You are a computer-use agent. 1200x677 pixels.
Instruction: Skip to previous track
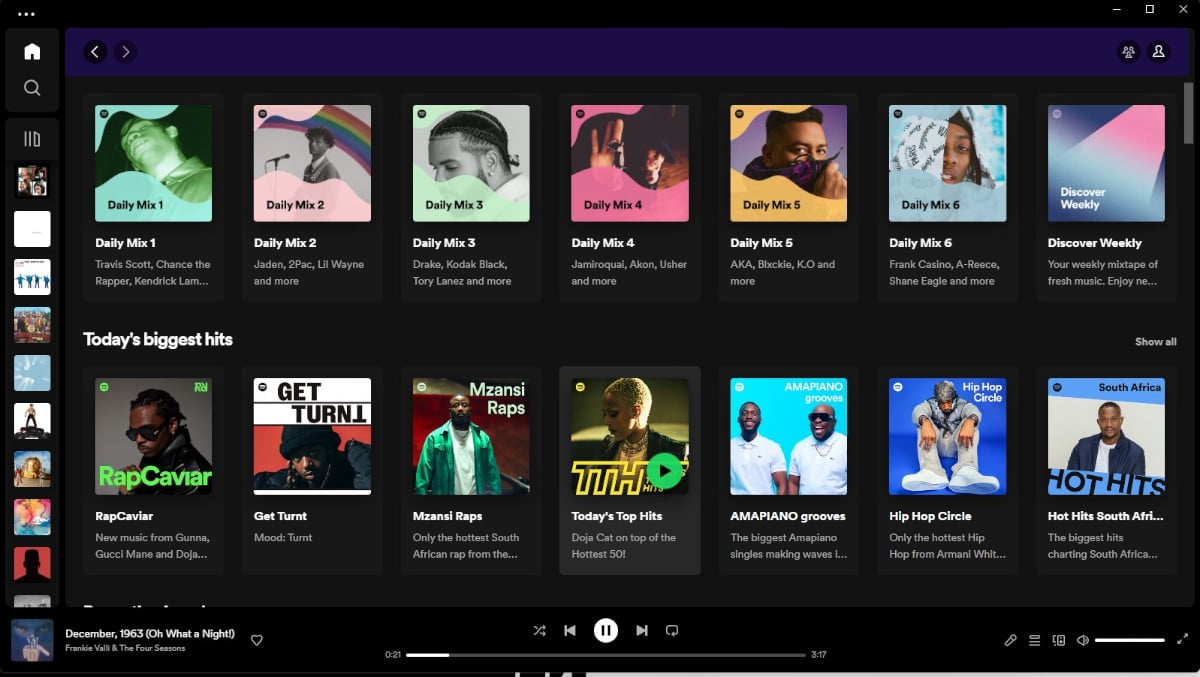pos(570,630)
